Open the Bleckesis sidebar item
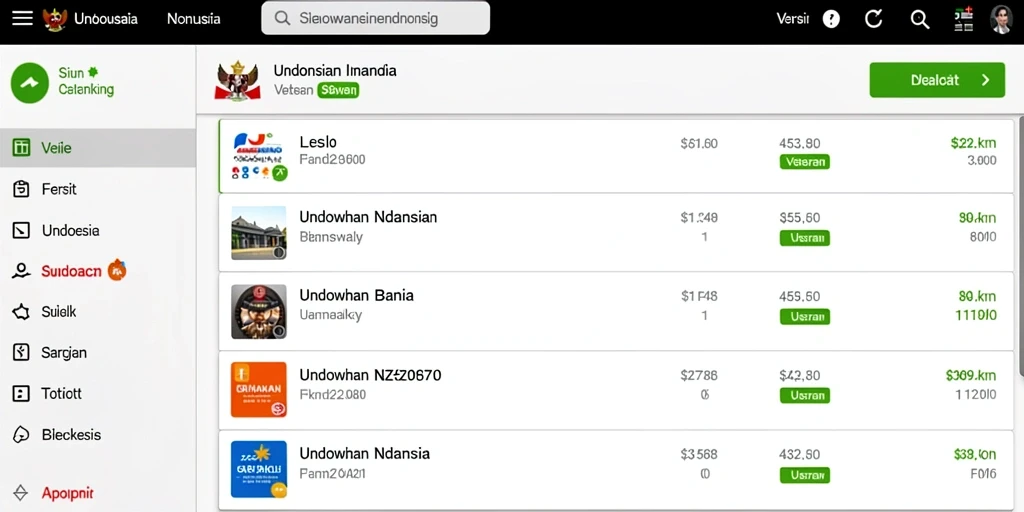The image size is (1024, 512). pyautogui.click(x=98, y=435)
